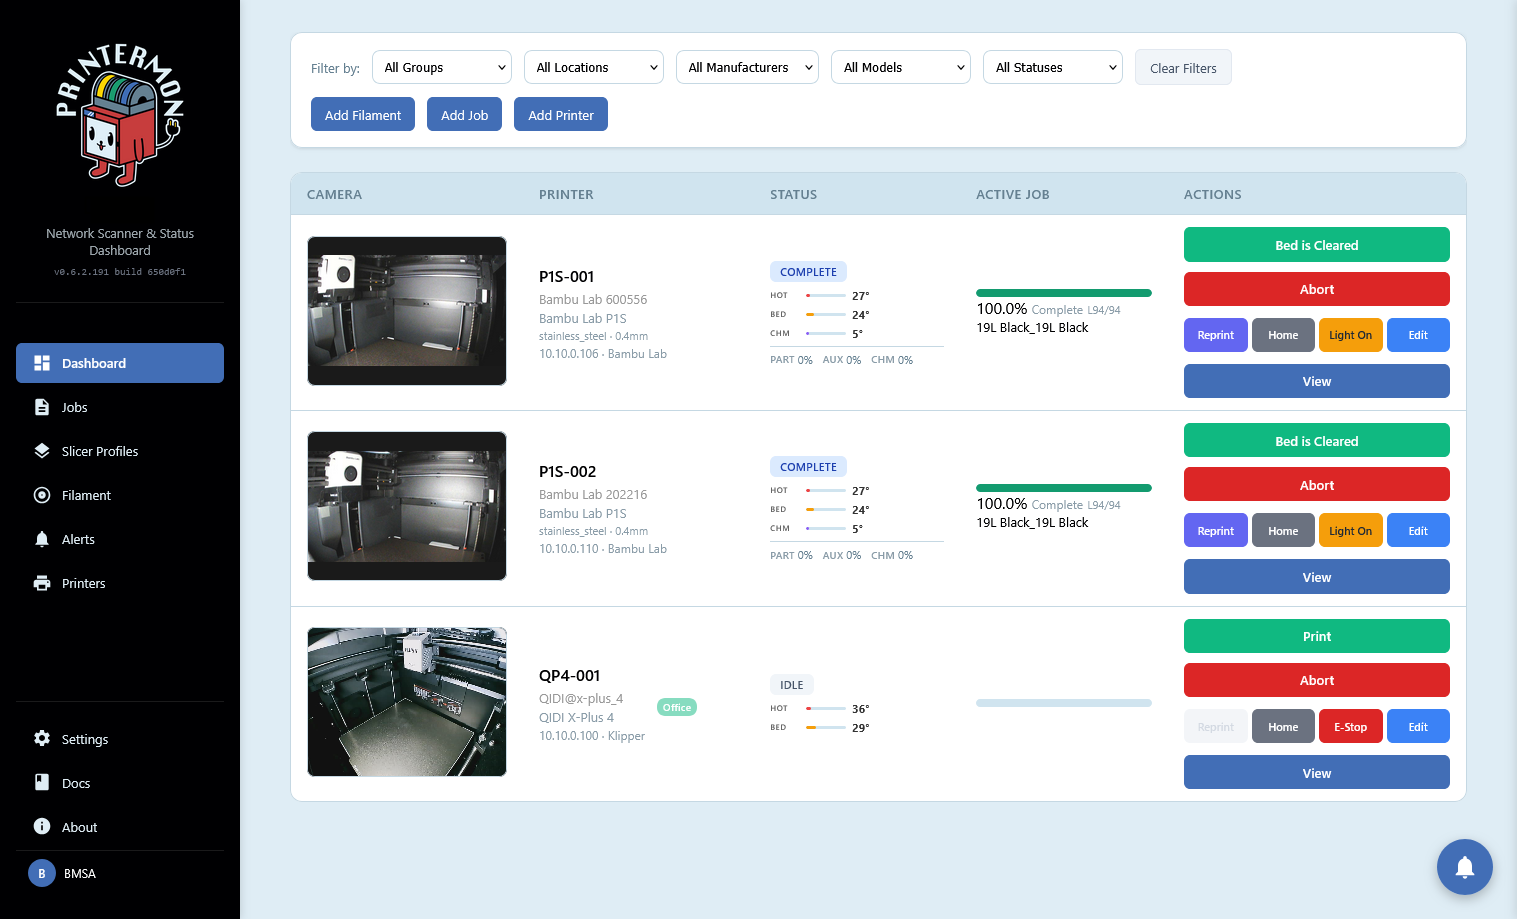Click the Printers icon in sidebar

(41, 583)
